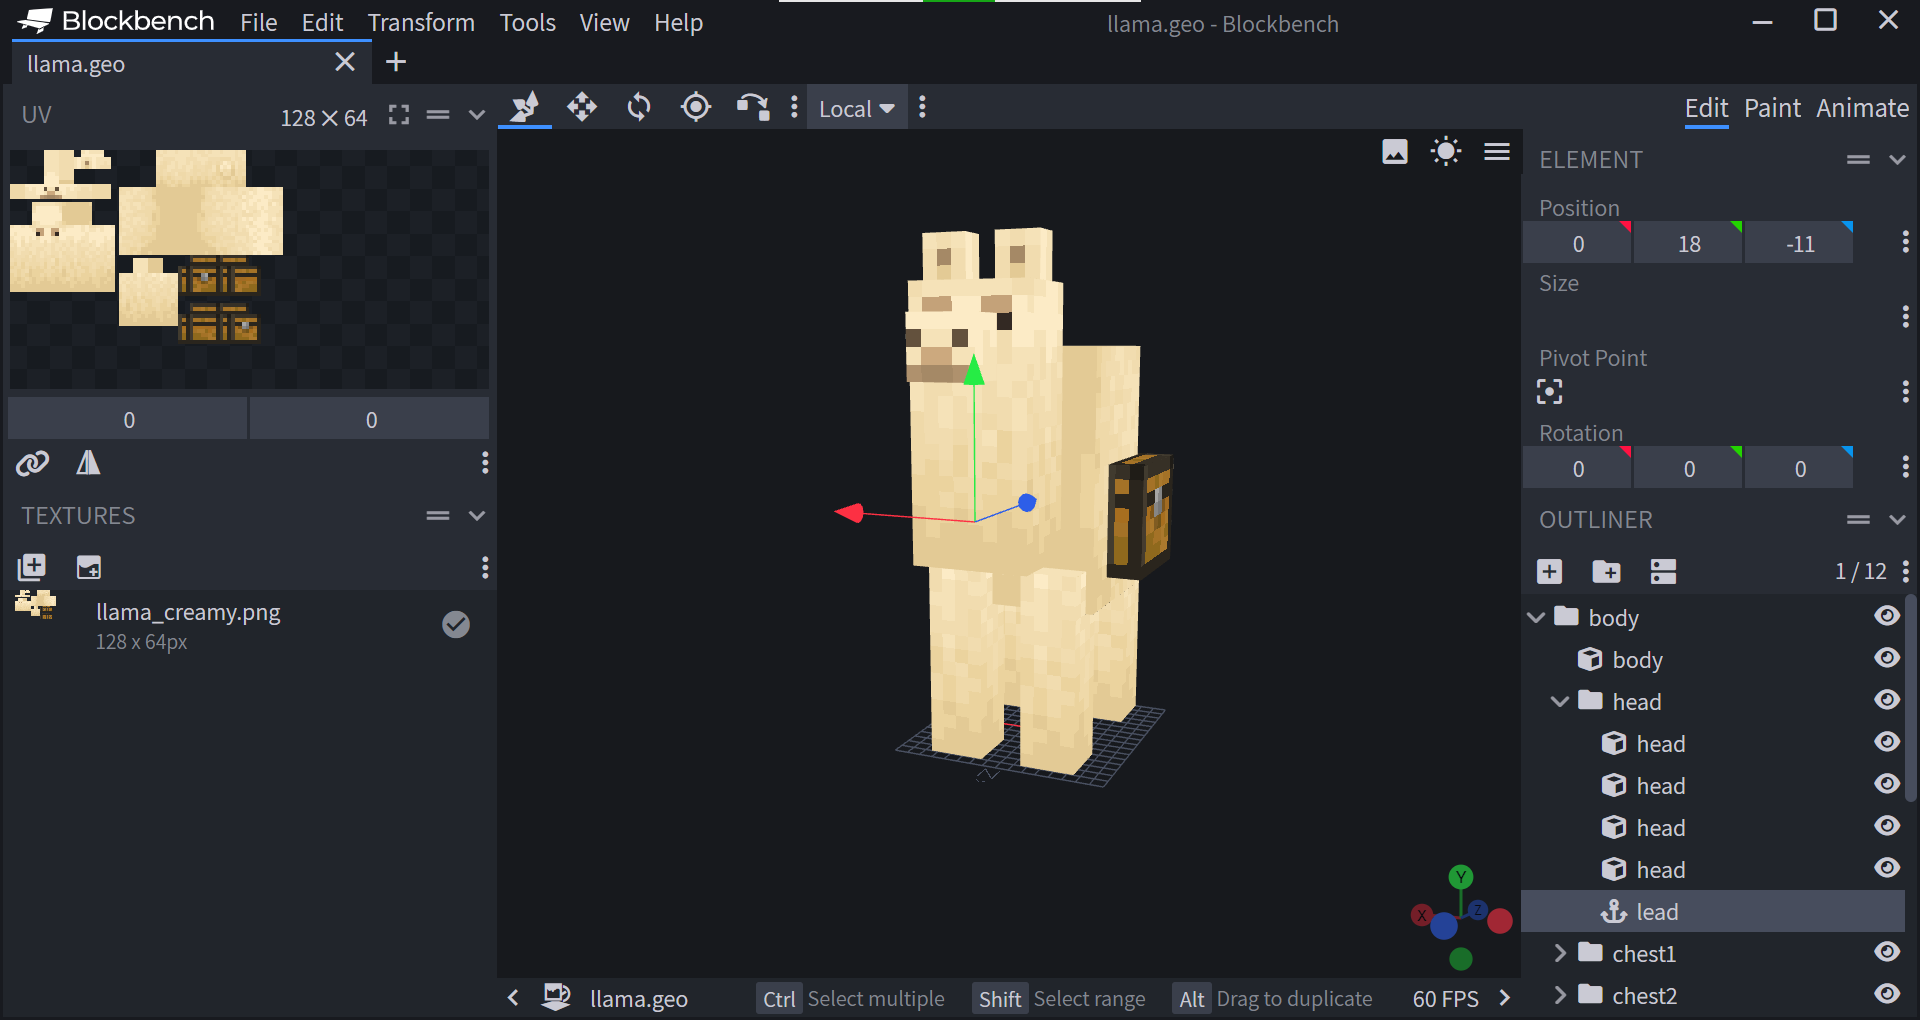This screenshot has height=1020, width=1920.
Task: Toggle visibility of head group
Action: click(1887, 700)
